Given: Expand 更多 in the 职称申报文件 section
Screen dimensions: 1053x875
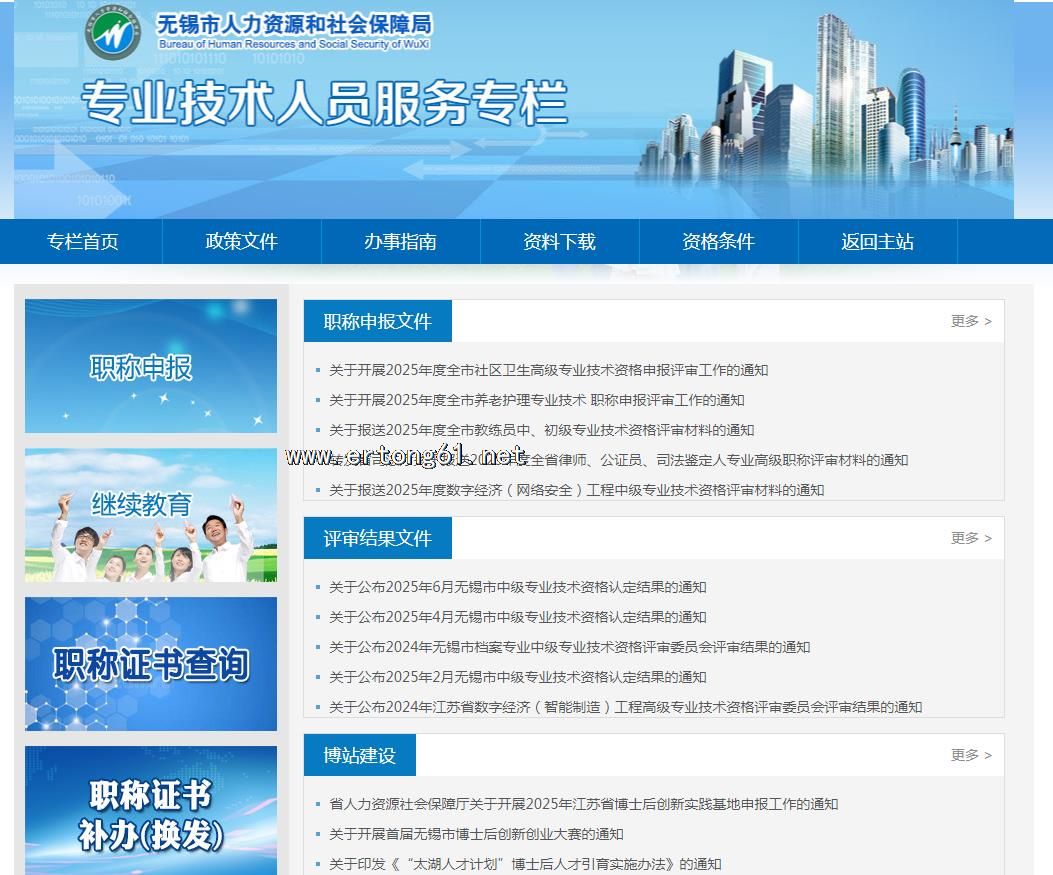Looking at the screenshot, I should click(970, 321).
